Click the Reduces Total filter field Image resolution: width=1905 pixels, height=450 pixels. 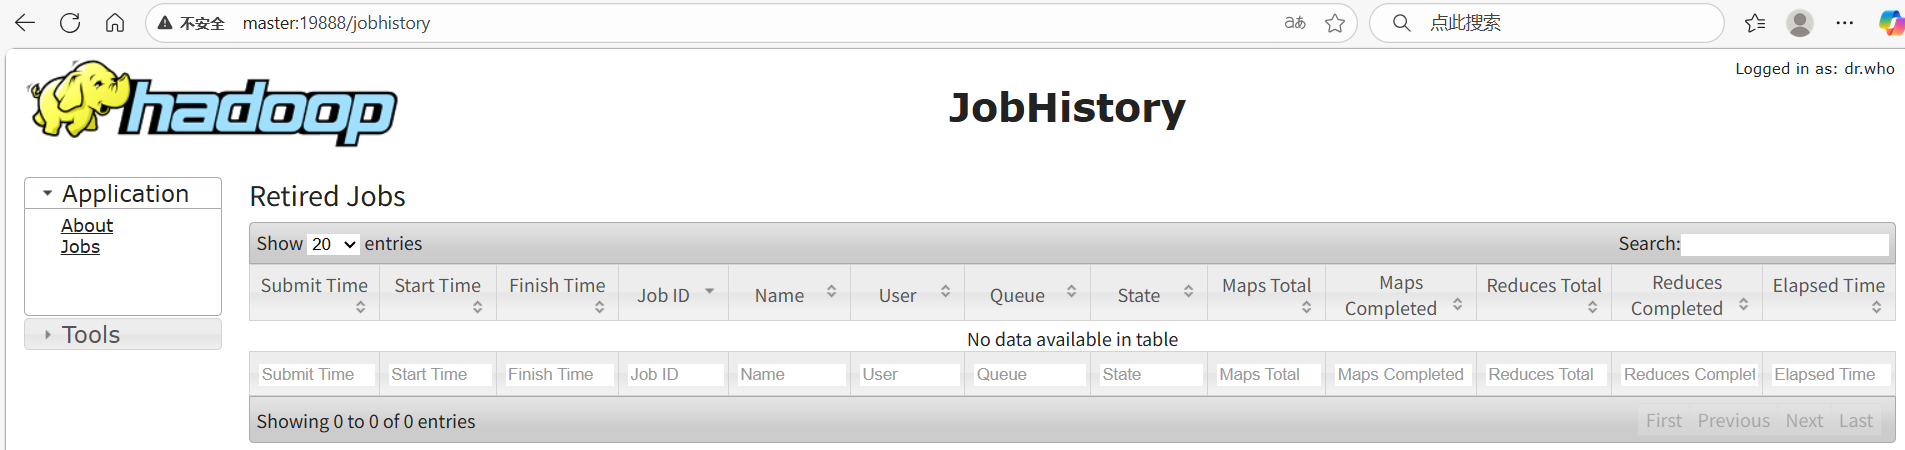tap(1545, 374)
